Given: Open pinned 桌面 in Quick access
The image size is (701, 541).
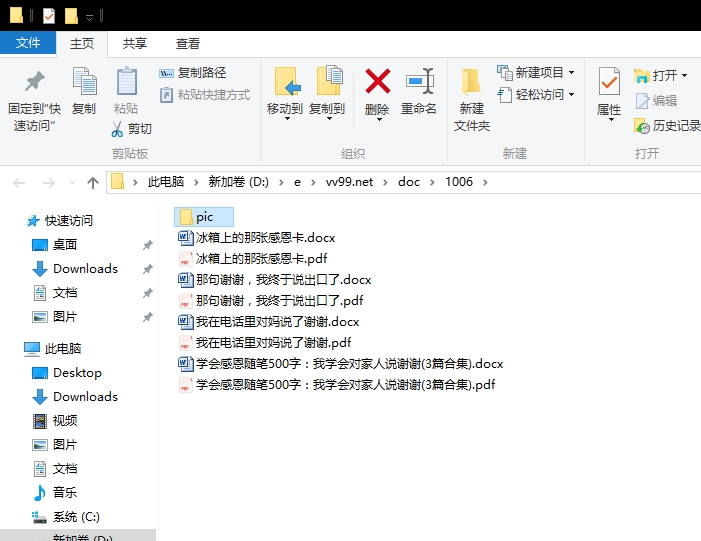Looking at the screenshot, I should (55, 245).
